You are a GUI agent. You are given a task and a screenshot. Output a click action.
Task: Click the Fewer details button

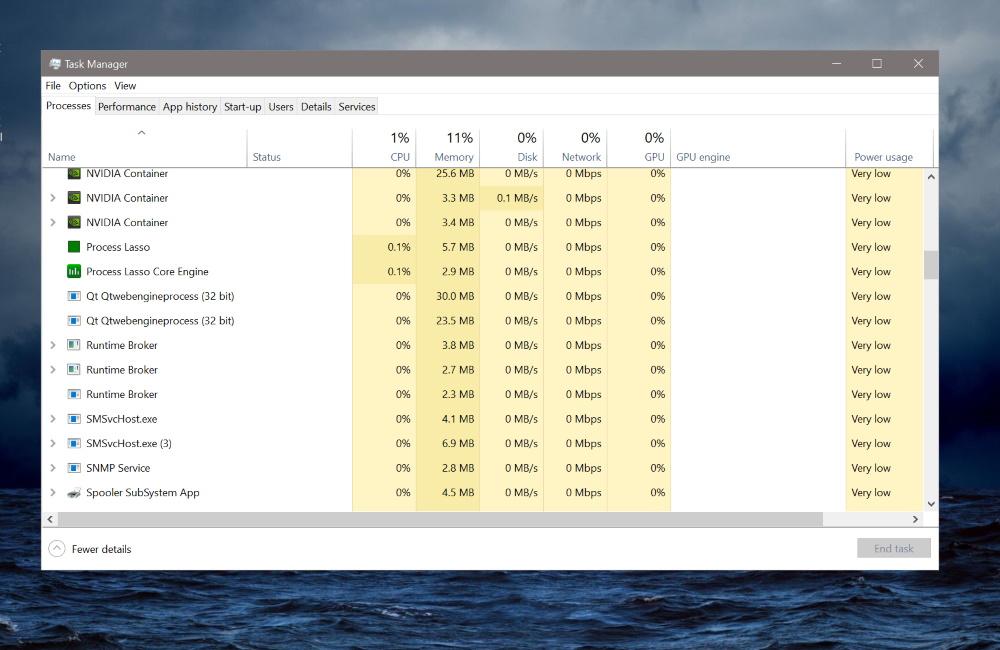(x=90, y=549)
